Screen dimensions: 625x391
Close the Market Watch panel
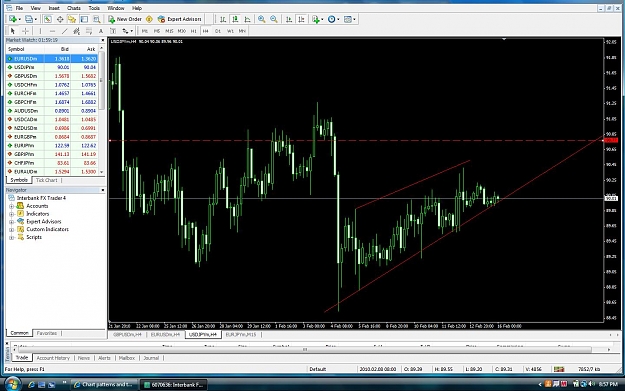click(102, 40)
